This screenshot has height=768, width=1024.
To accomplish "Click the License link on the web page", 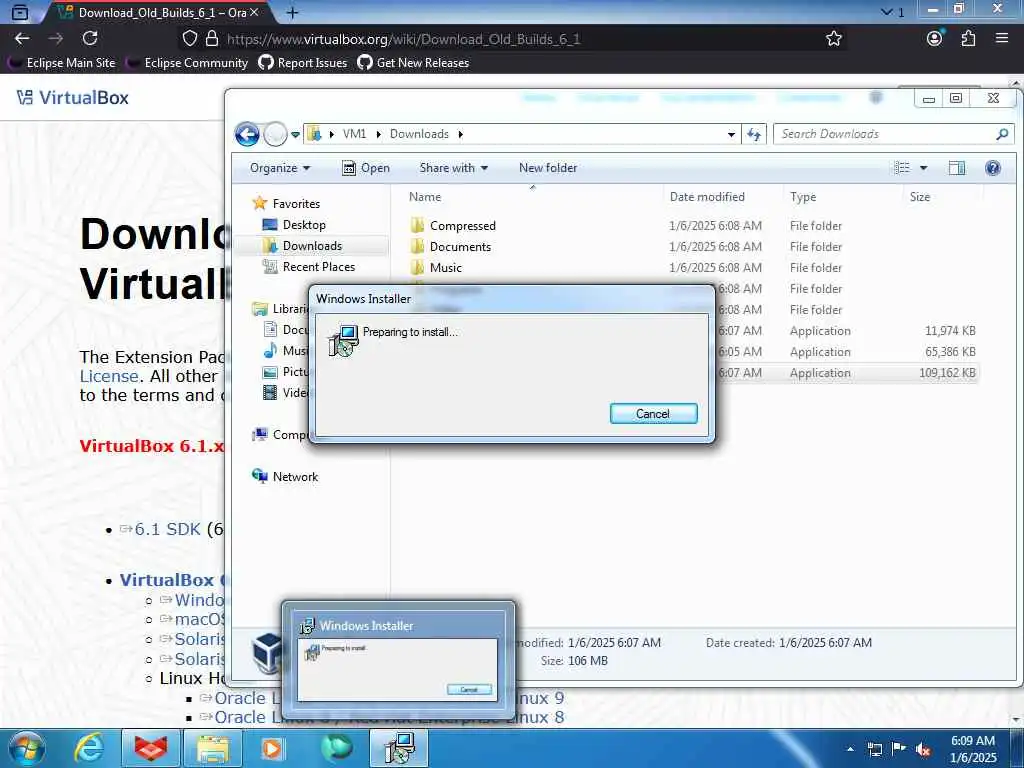I will click(x=108, y=376).
